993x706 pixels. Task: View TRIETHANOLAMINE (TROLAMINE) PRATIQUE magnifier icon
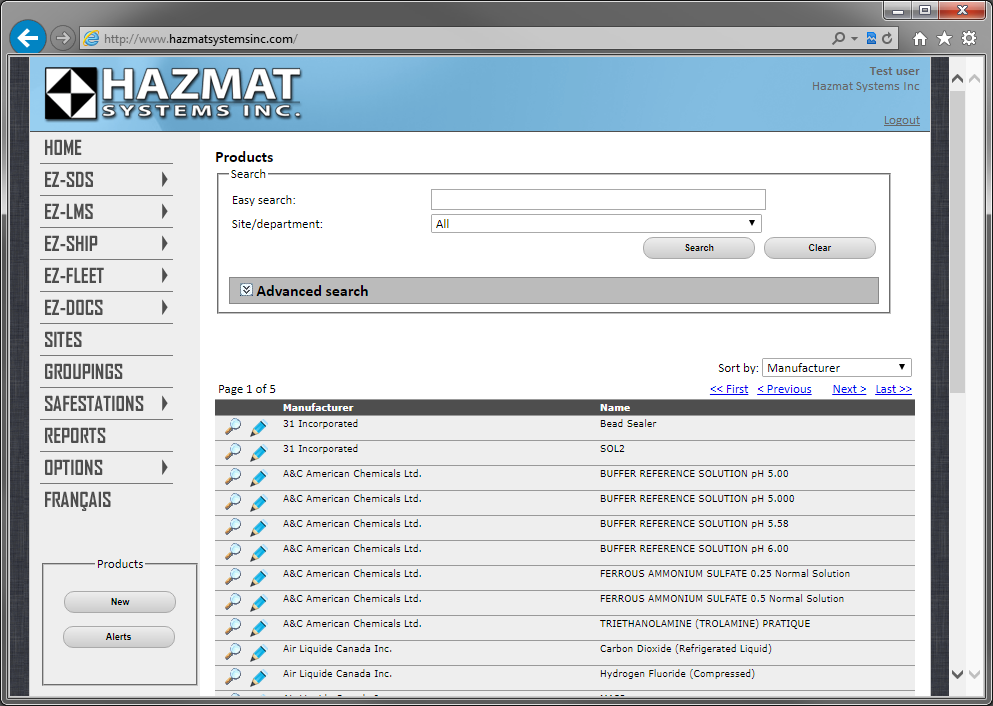pyautogui.click(x=232, y=627)
